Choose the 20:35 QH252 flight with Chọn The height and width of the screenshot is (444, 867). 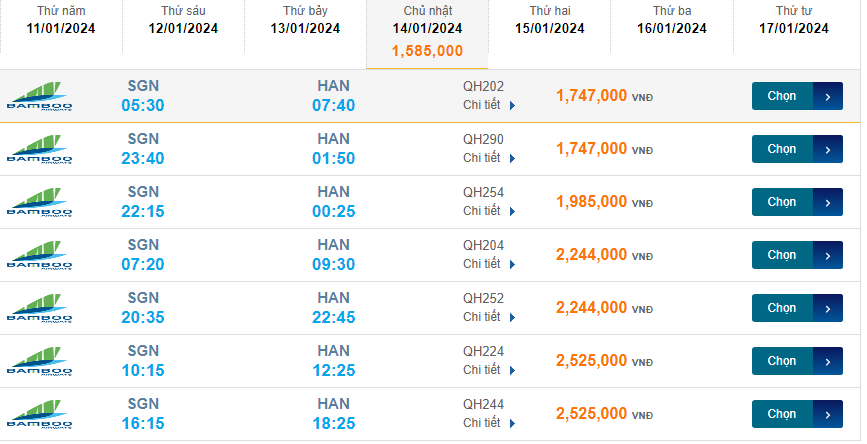pos(782,308)
